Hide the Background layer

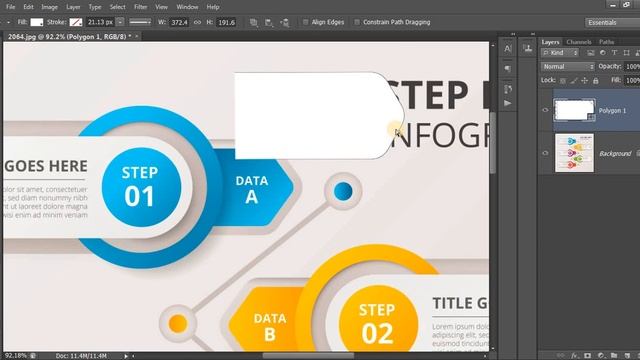tap(545, 153)
